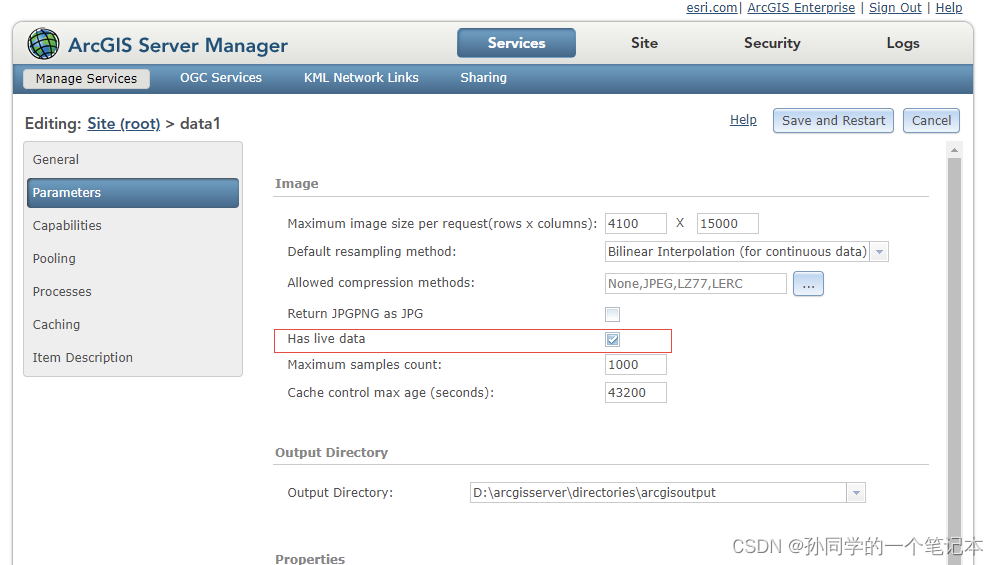Follow the esri.com link
Image resolution: width=999 pixels, height=565 pixels.
[x=711, y=8]
